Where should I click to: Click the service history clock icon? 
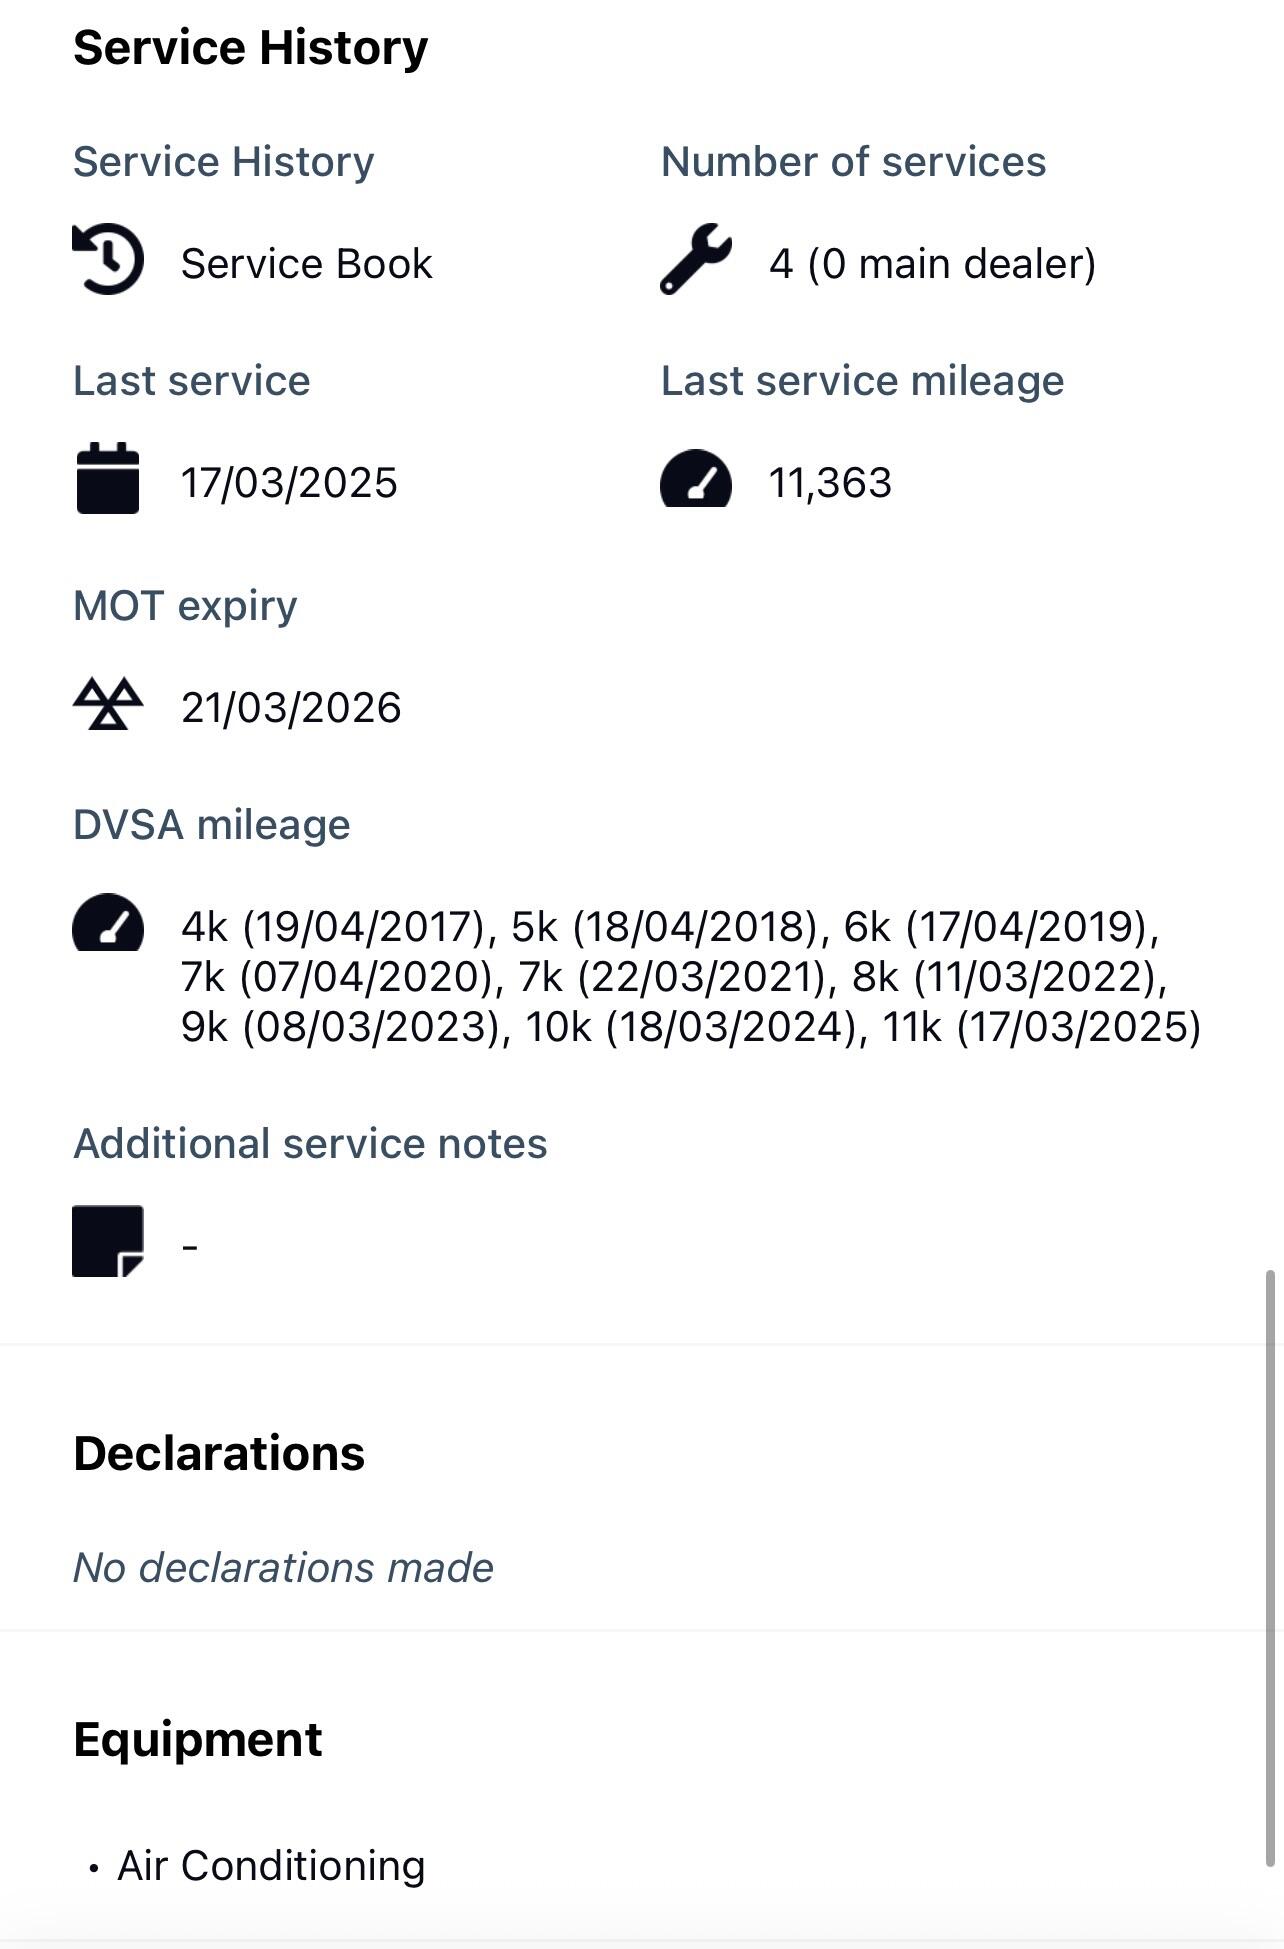click(x=107, y=262)
